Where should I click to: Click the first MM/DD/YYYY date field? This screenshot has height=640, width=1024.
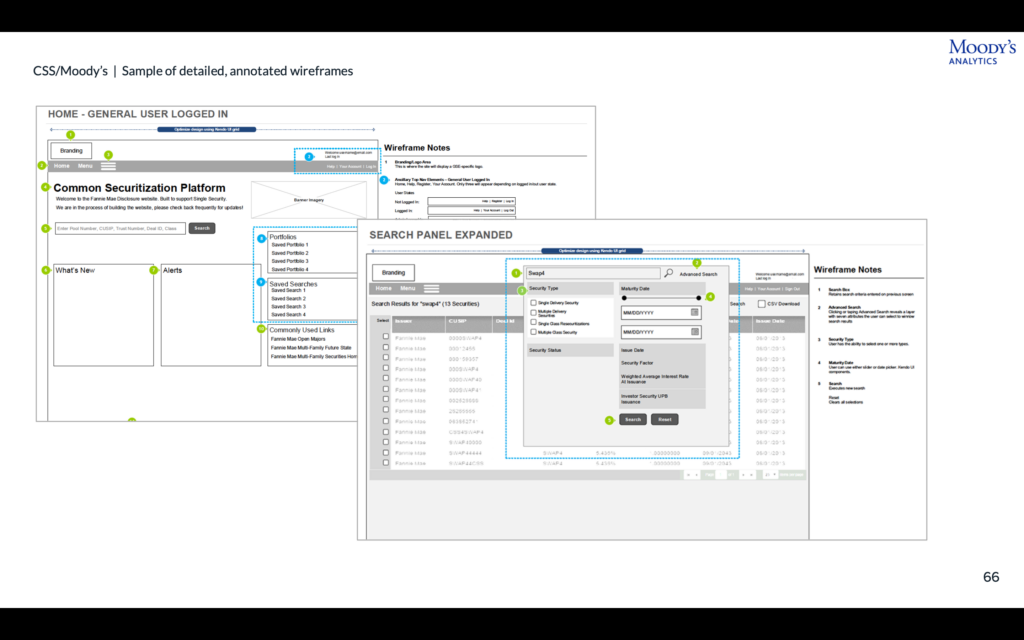coord(661,313)
